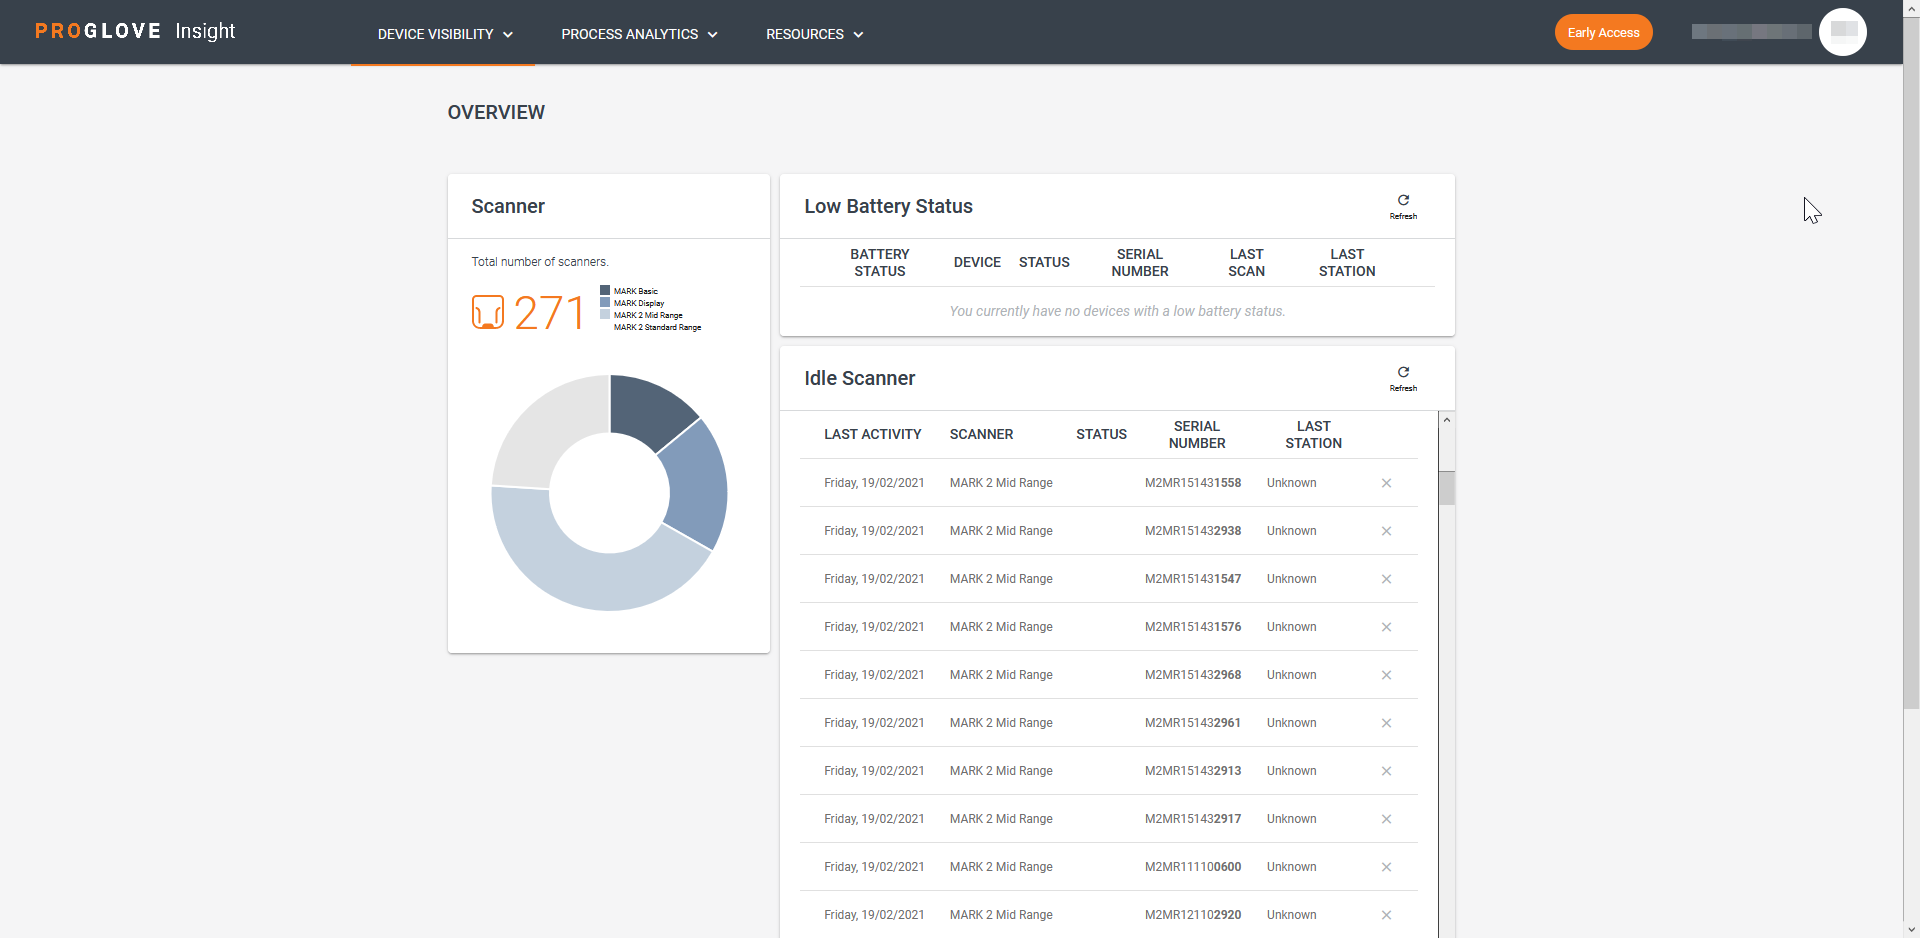Screen dimensions: 1920x938
Task: Click the Scanner column header in Idle Scanner
Action: 981,434
